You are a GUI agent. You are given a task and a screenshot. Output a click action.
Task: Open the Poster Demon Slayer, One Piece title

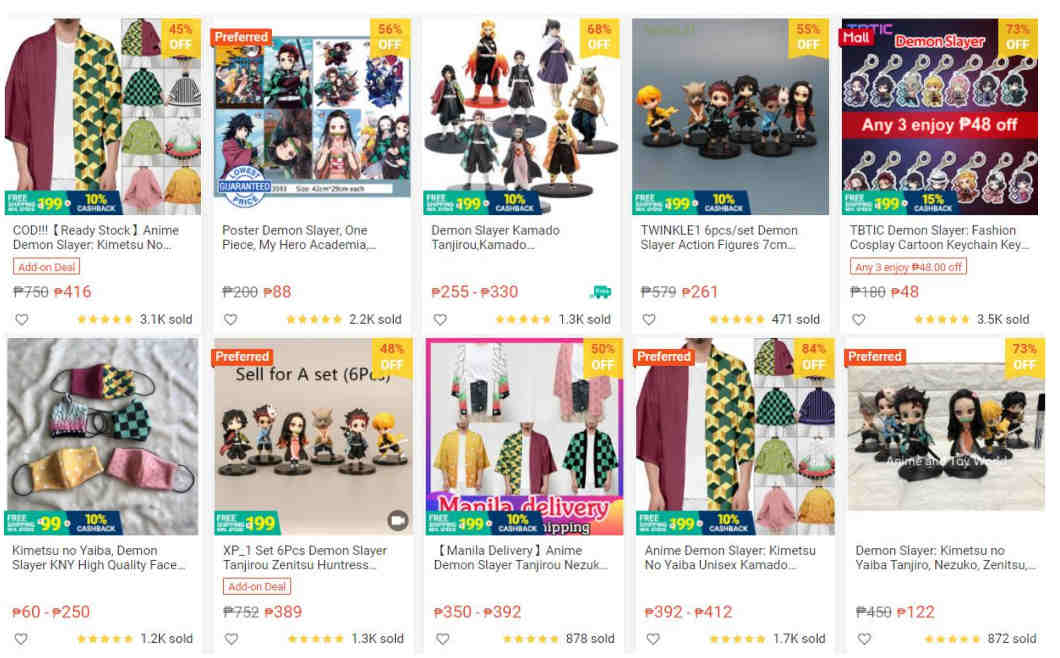298,237
